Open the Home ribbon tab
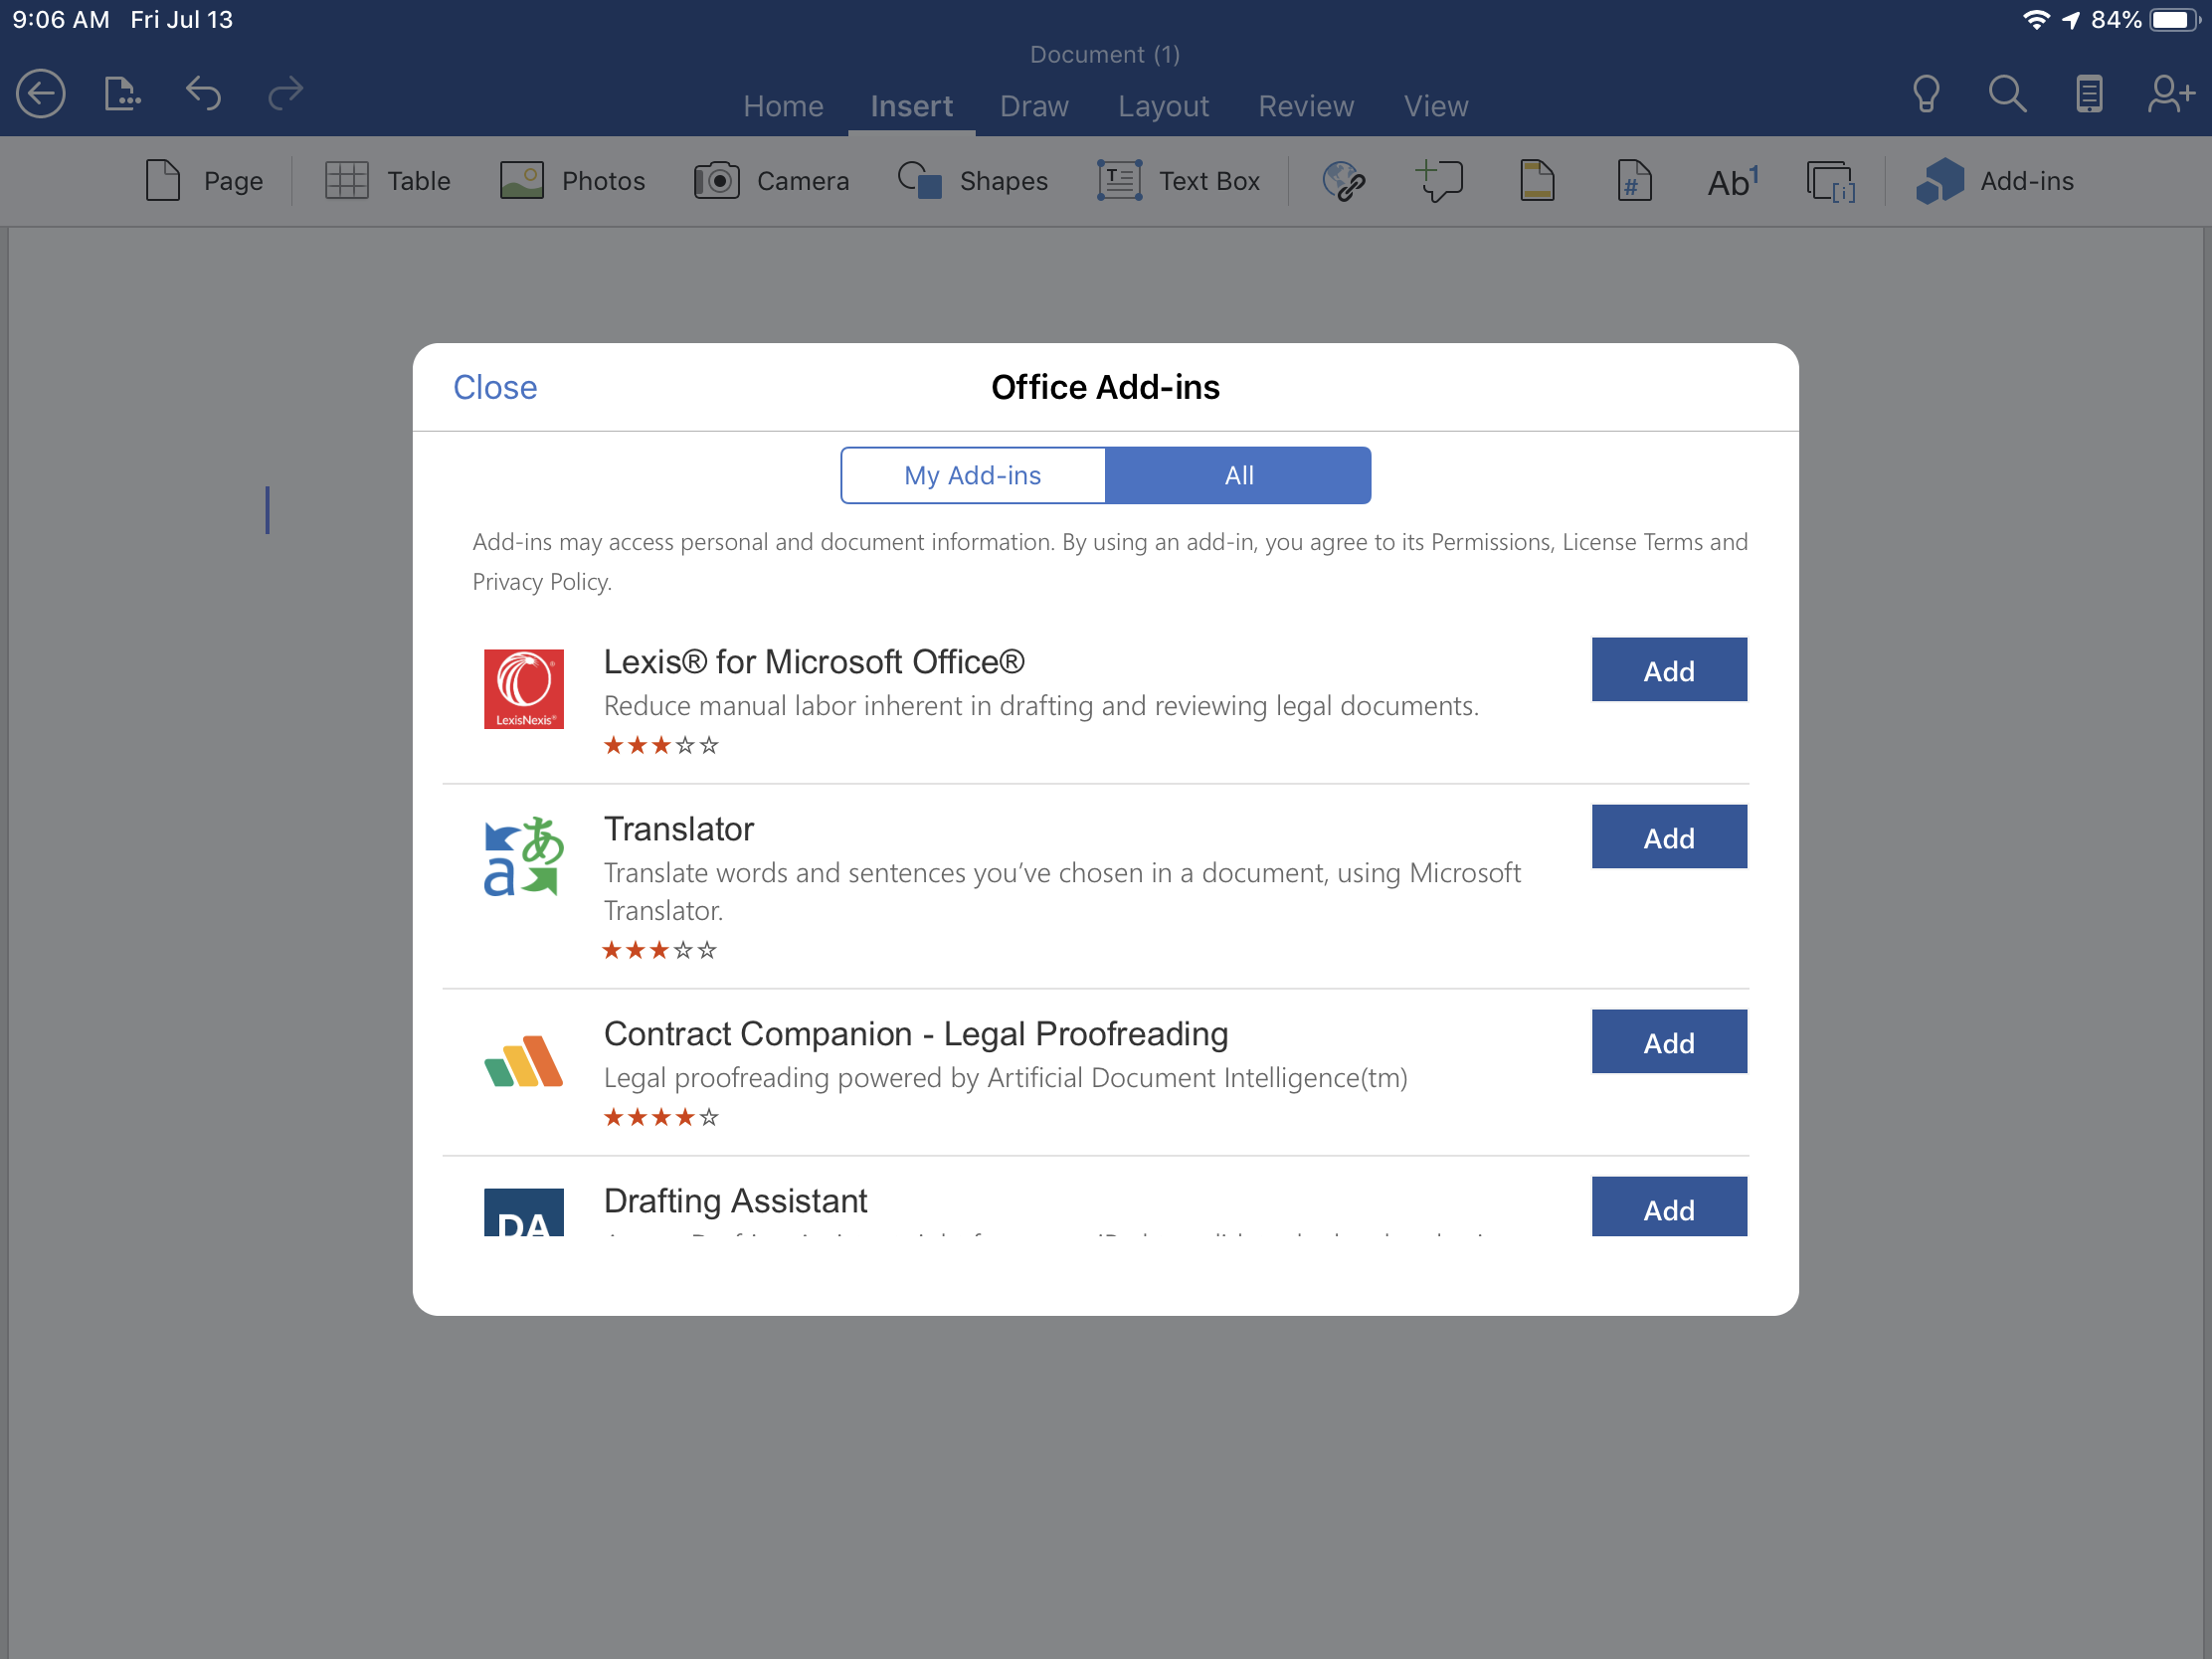This screenshot has width=2212, height=1659. 783,106
